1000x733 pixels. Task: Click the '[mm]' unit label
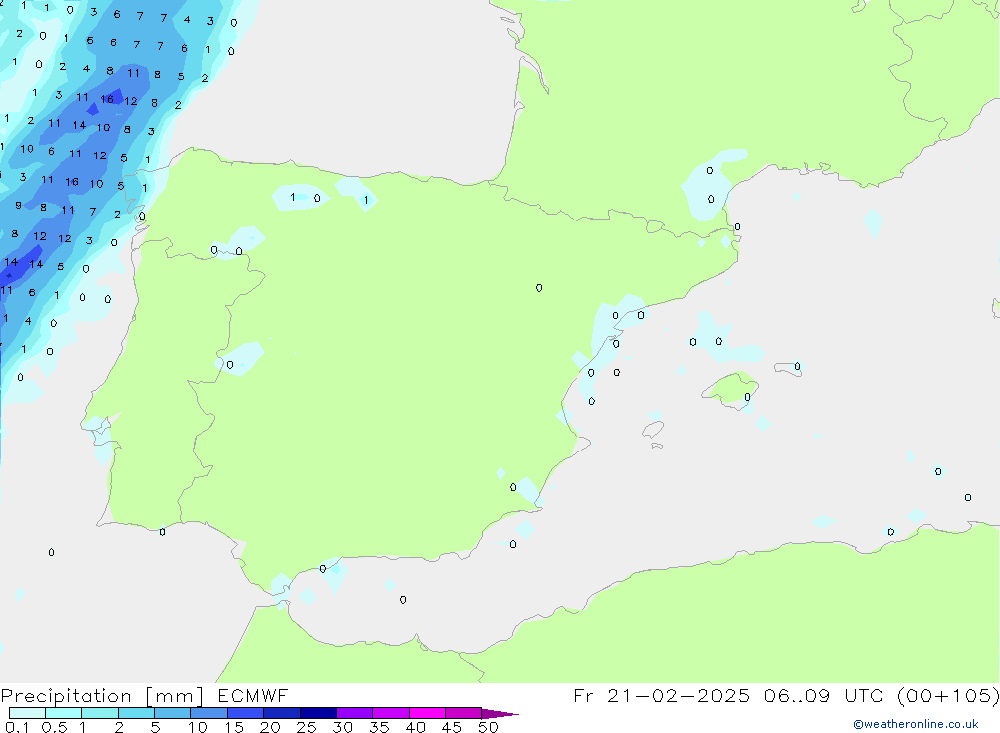coord(174,696)
